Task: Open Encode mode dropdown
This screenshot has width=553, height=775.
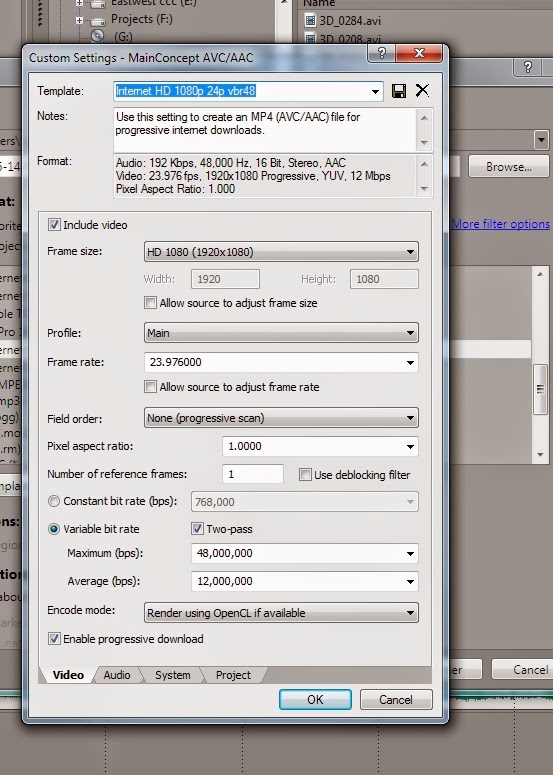Action: pyautogui.click(x=281, y=612)
